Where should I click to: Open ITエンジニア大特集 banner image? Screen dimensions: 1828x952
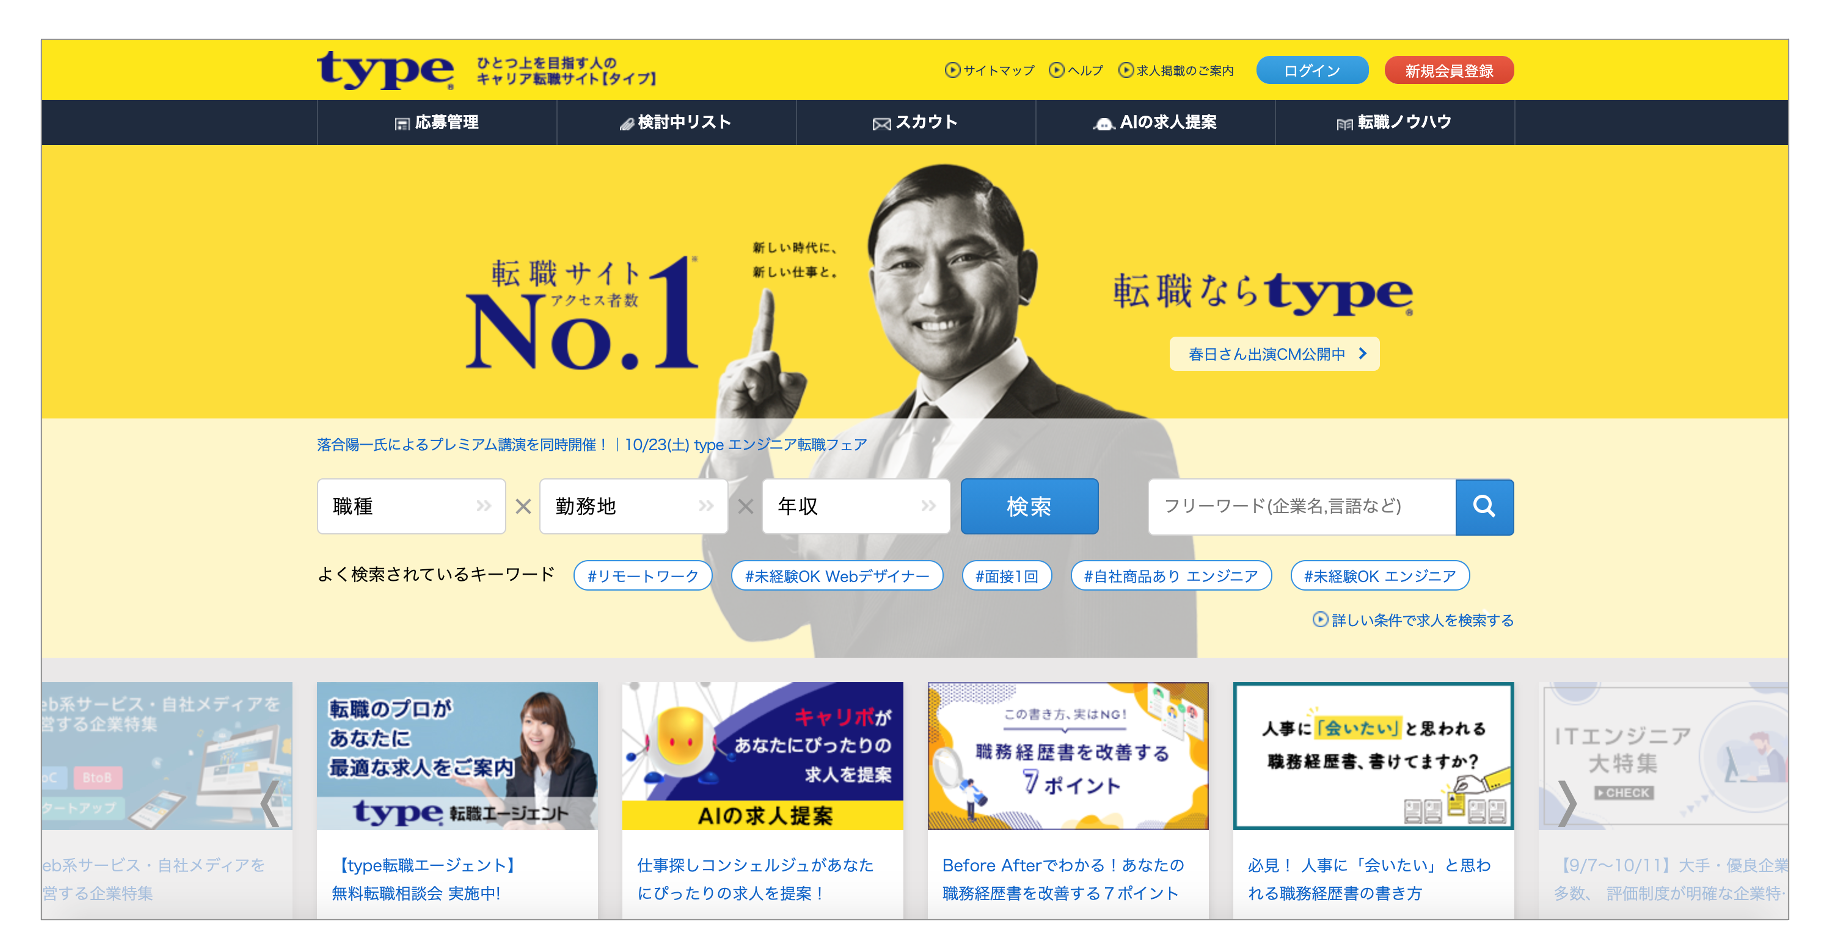[x=1664, y=756]
